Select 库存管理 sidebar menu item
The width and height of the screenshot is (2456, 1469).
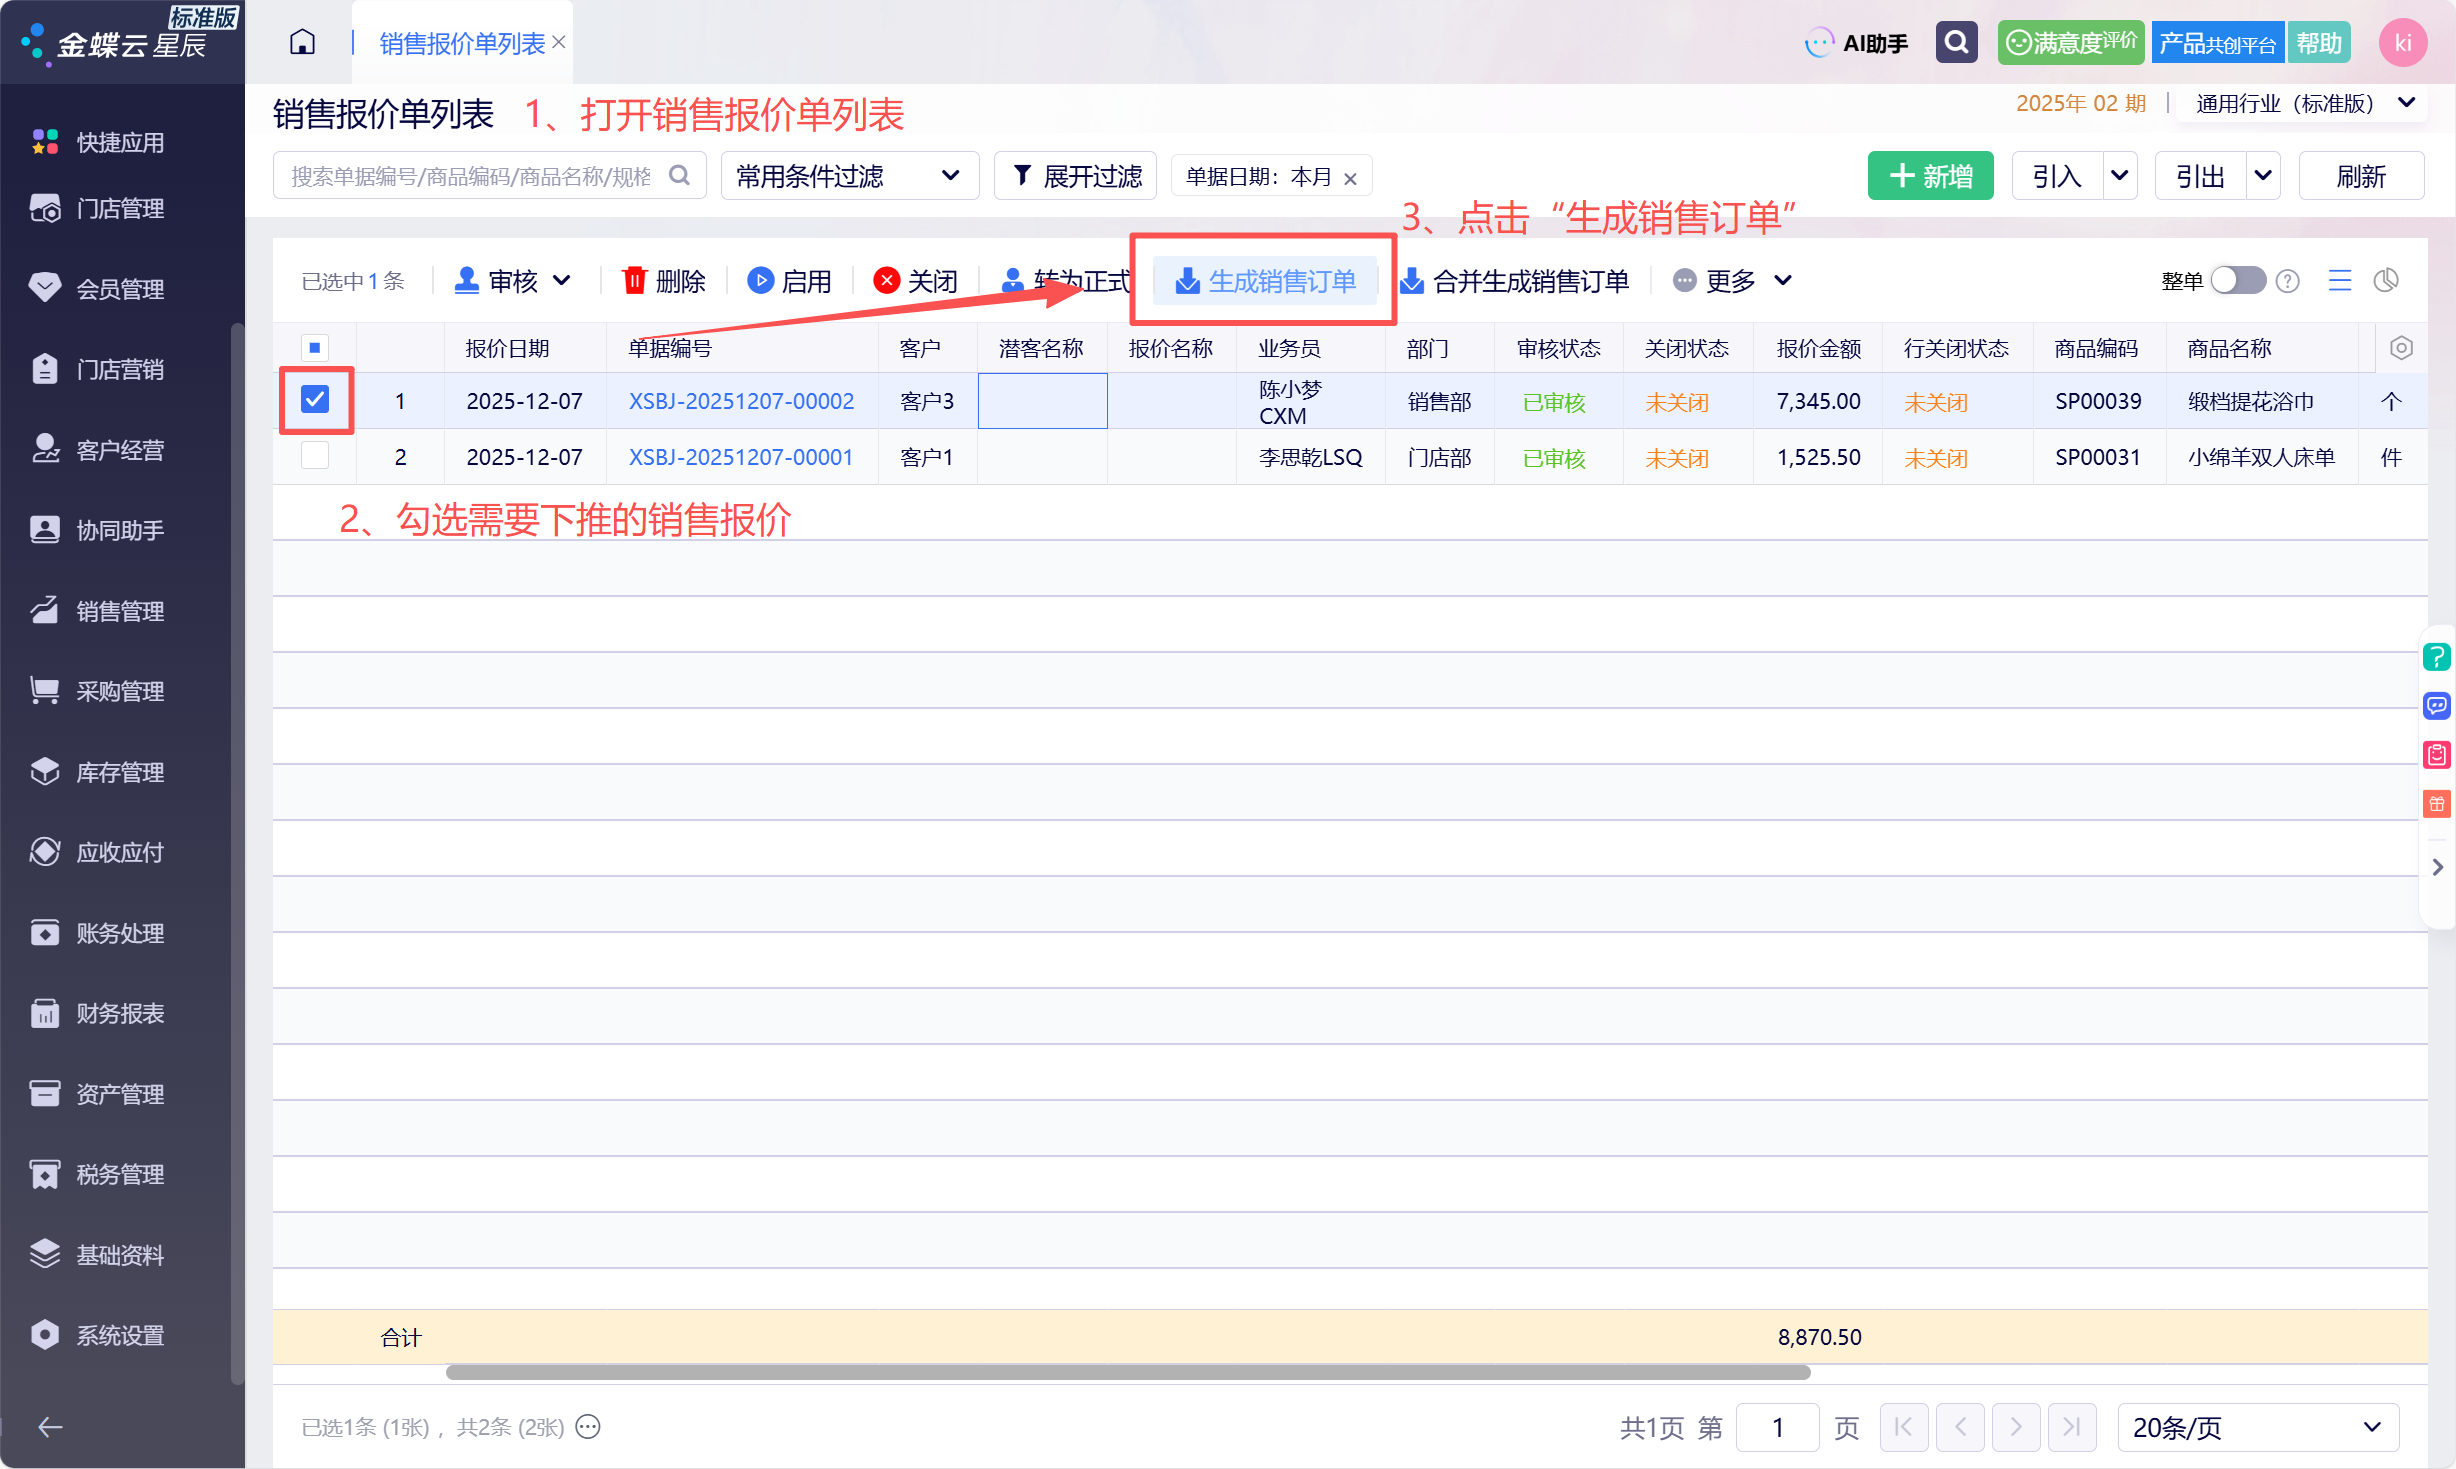(120, 772)
